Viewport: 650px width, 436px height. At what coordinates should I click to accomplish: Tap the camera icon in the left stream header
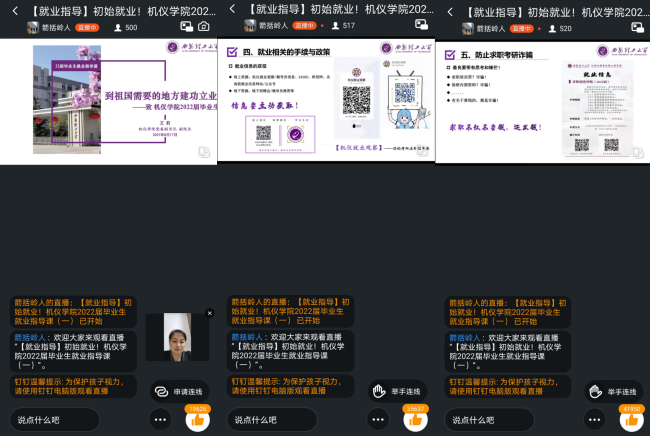pyautogui.click(x=204, y=27)
